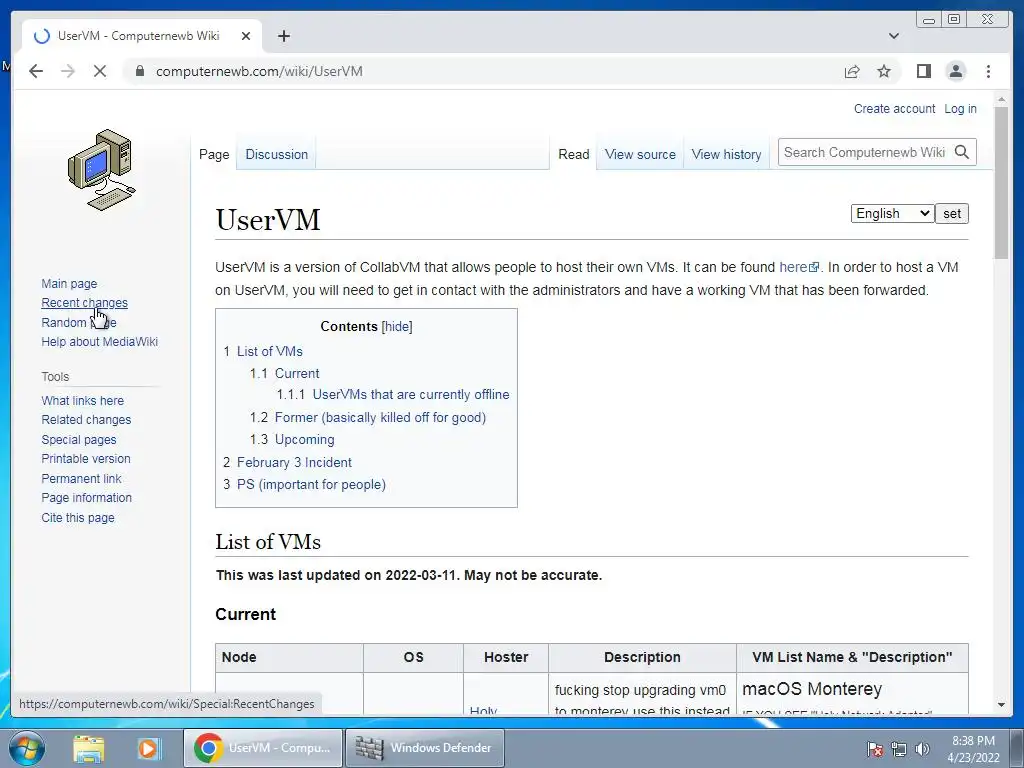Hide the Contents box via hide
The image size is (1024, 768).
397,327
